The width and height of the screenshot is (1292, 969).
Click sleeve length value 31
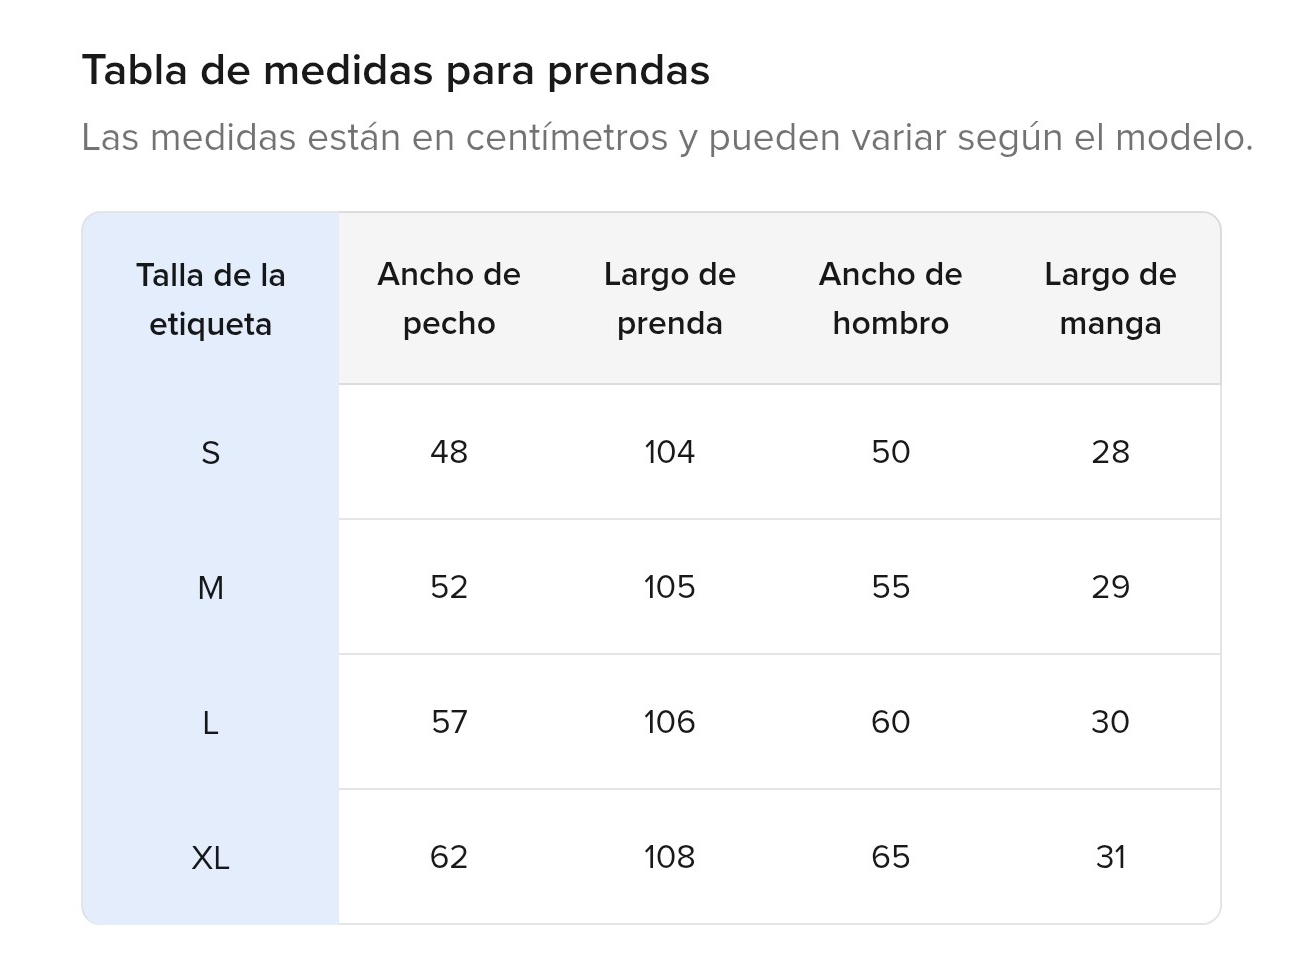pyautogui.click(x=1110, y=857)
